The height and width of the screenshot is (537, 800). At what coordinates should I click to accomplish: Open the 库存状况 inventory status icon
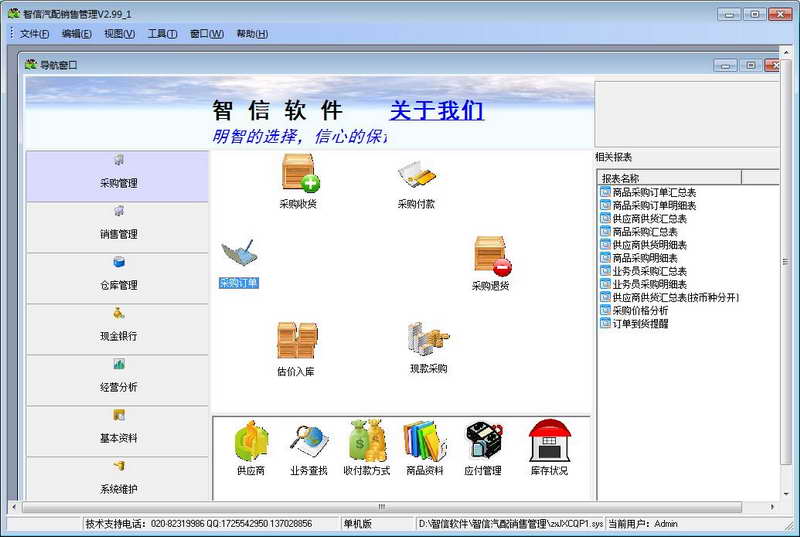point(549,448)
